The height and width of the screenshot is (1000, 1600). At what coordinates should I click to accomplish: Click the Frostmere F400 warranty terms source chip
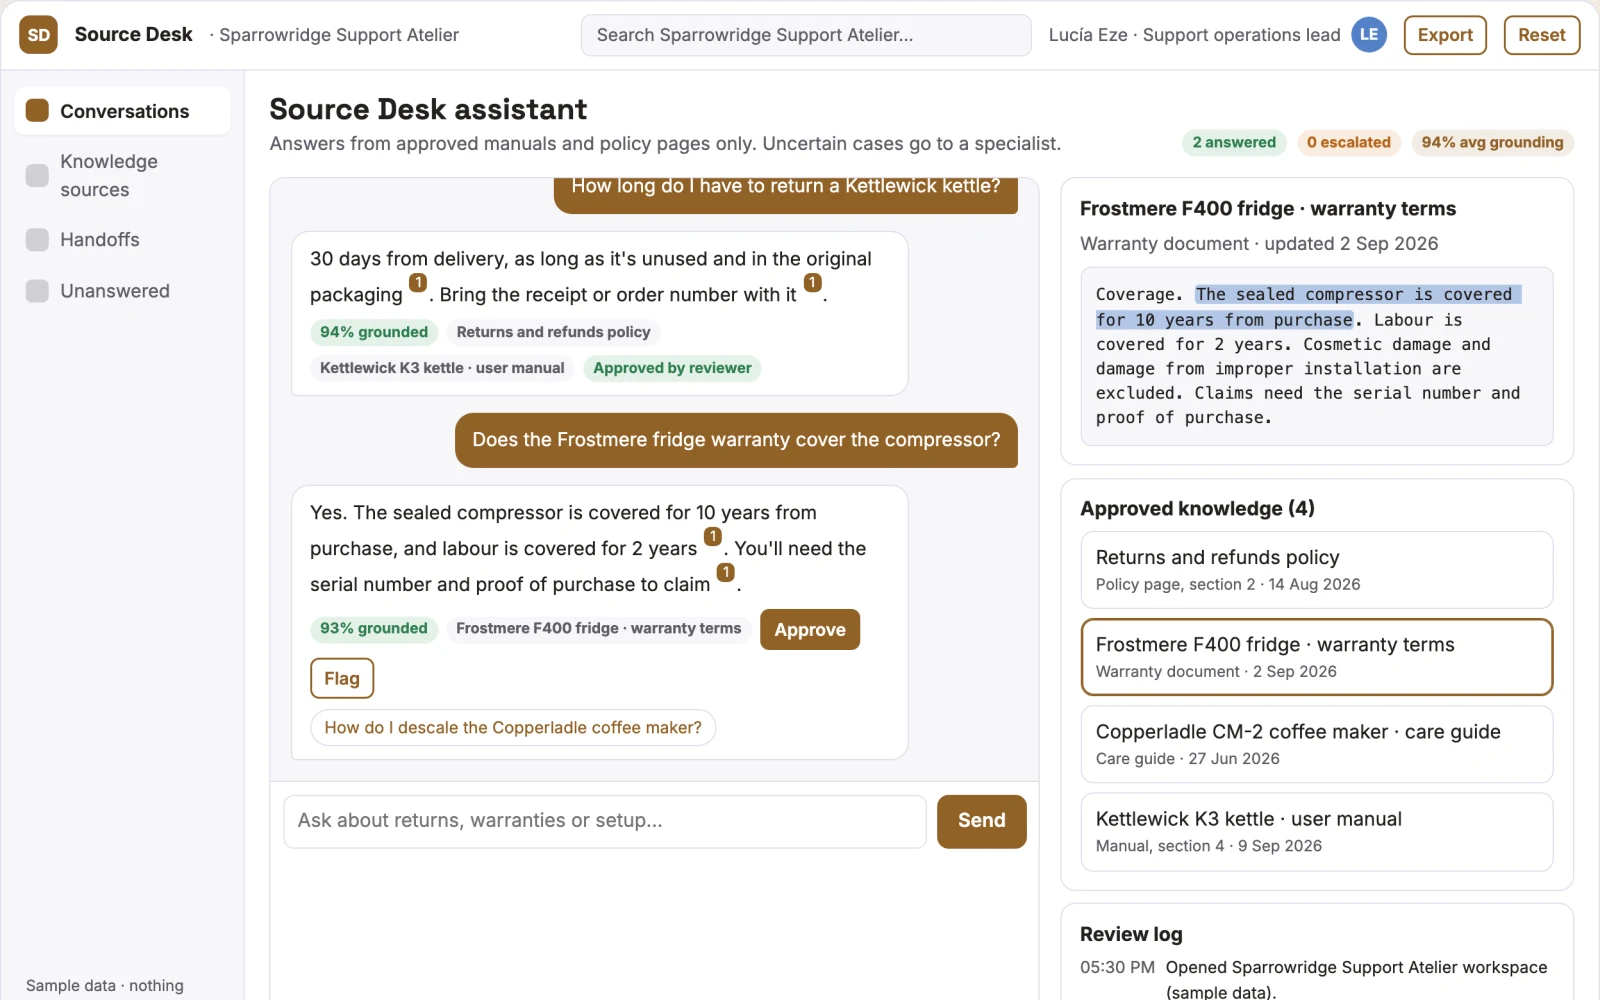599,628
